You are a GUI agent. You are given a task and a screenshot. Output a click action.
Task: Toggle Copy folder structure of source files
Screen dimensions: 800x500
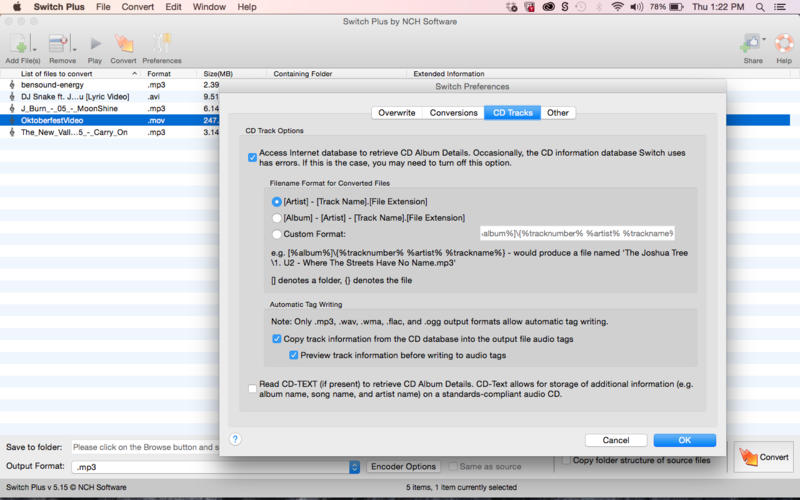[566, 460]
